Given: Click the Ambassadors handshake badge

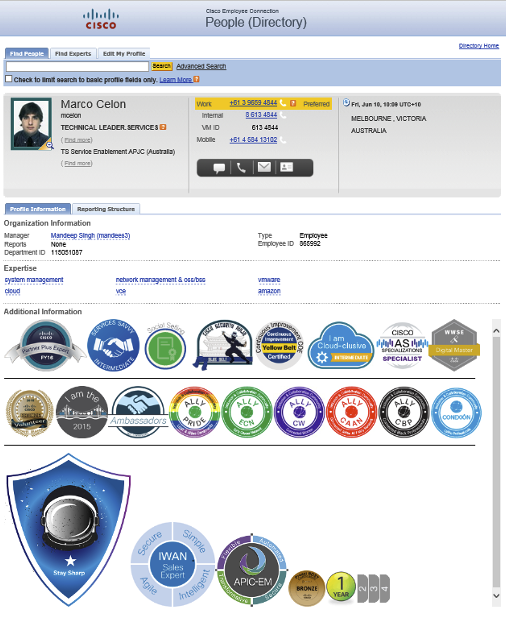Looking at the screenshot, I should 139,412.
